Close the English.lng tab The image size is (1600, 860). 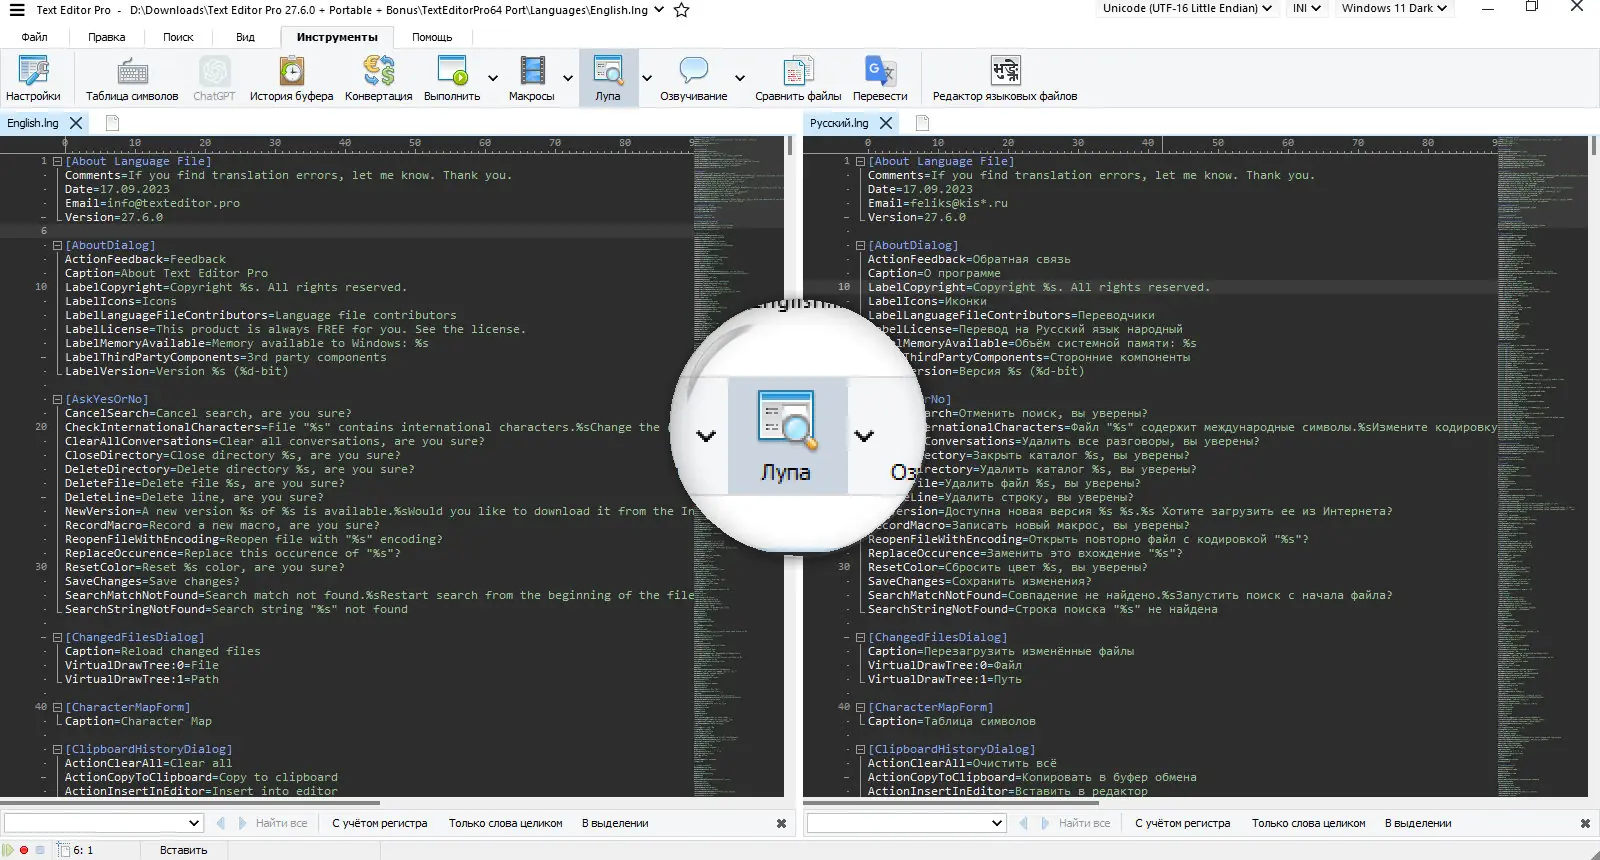click(x=76, y=123)
